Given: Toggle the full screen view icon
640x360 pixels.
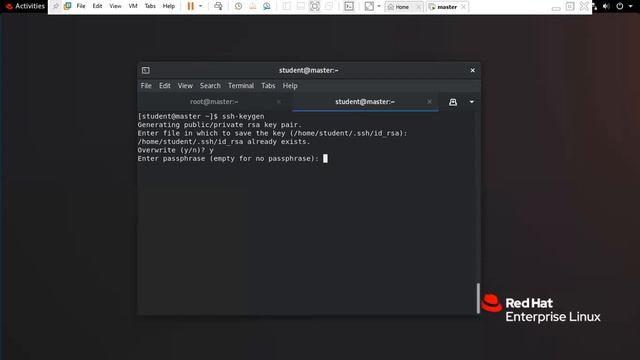Looking at the screenshot, I should [x=315, y=6].
